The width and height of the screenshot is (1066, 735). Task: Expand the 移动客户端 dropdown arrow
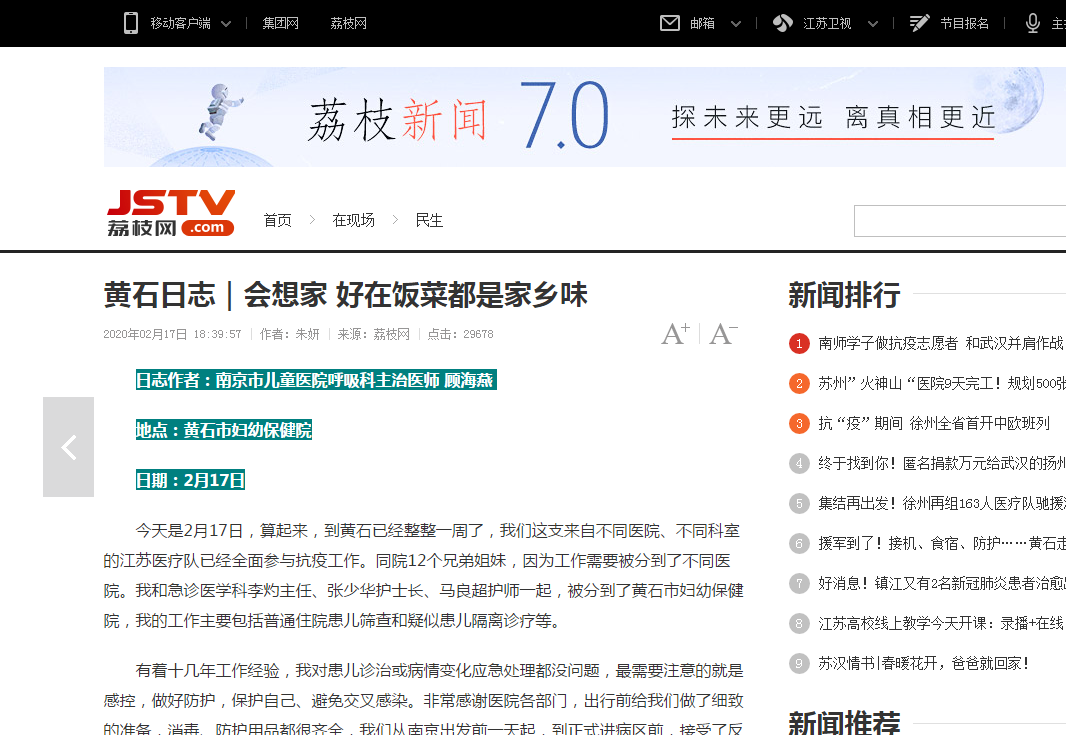(225, 22)
